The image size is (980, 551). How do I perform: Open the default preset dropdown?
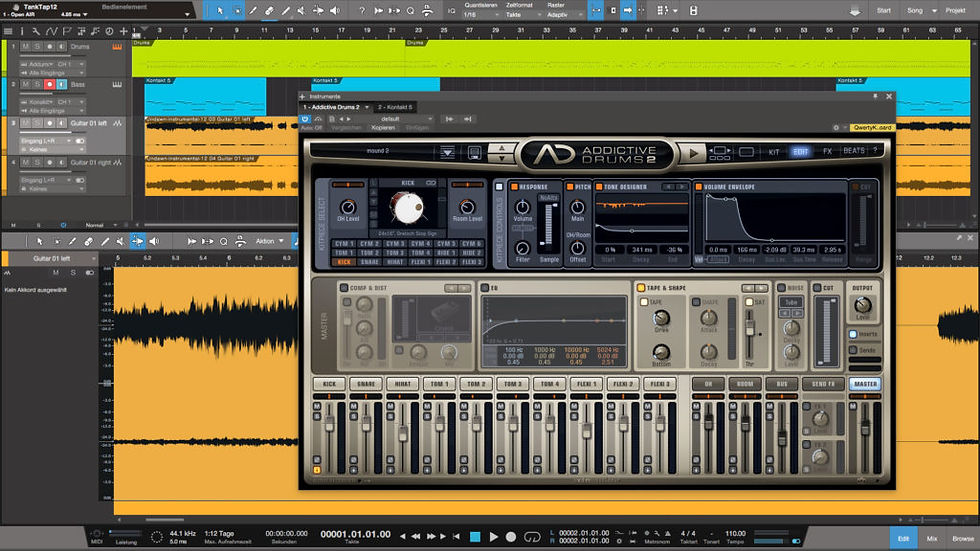397,119
